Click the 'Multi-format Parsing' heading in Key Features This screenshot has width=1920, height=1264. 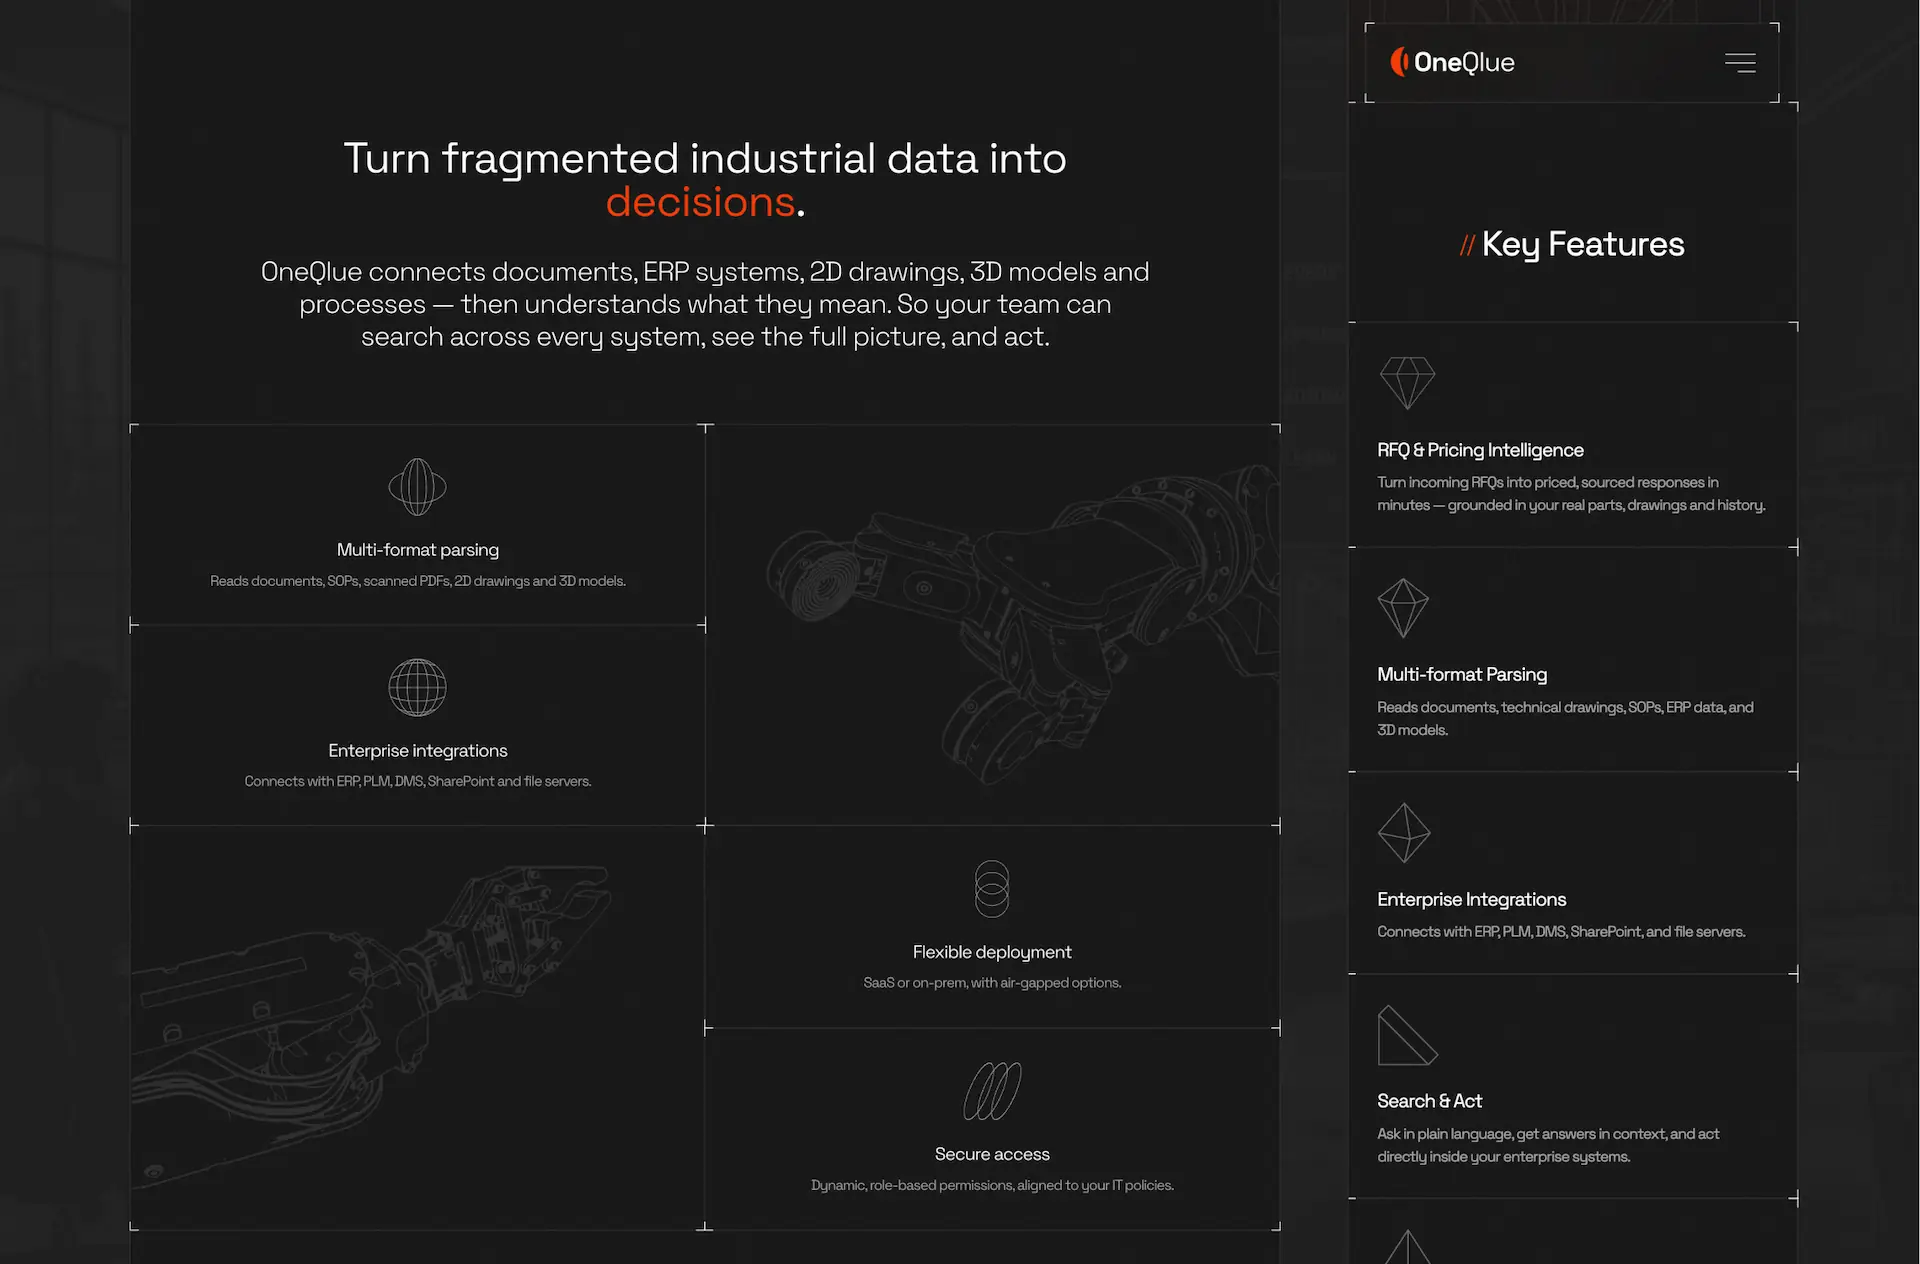coord(1462,675)
